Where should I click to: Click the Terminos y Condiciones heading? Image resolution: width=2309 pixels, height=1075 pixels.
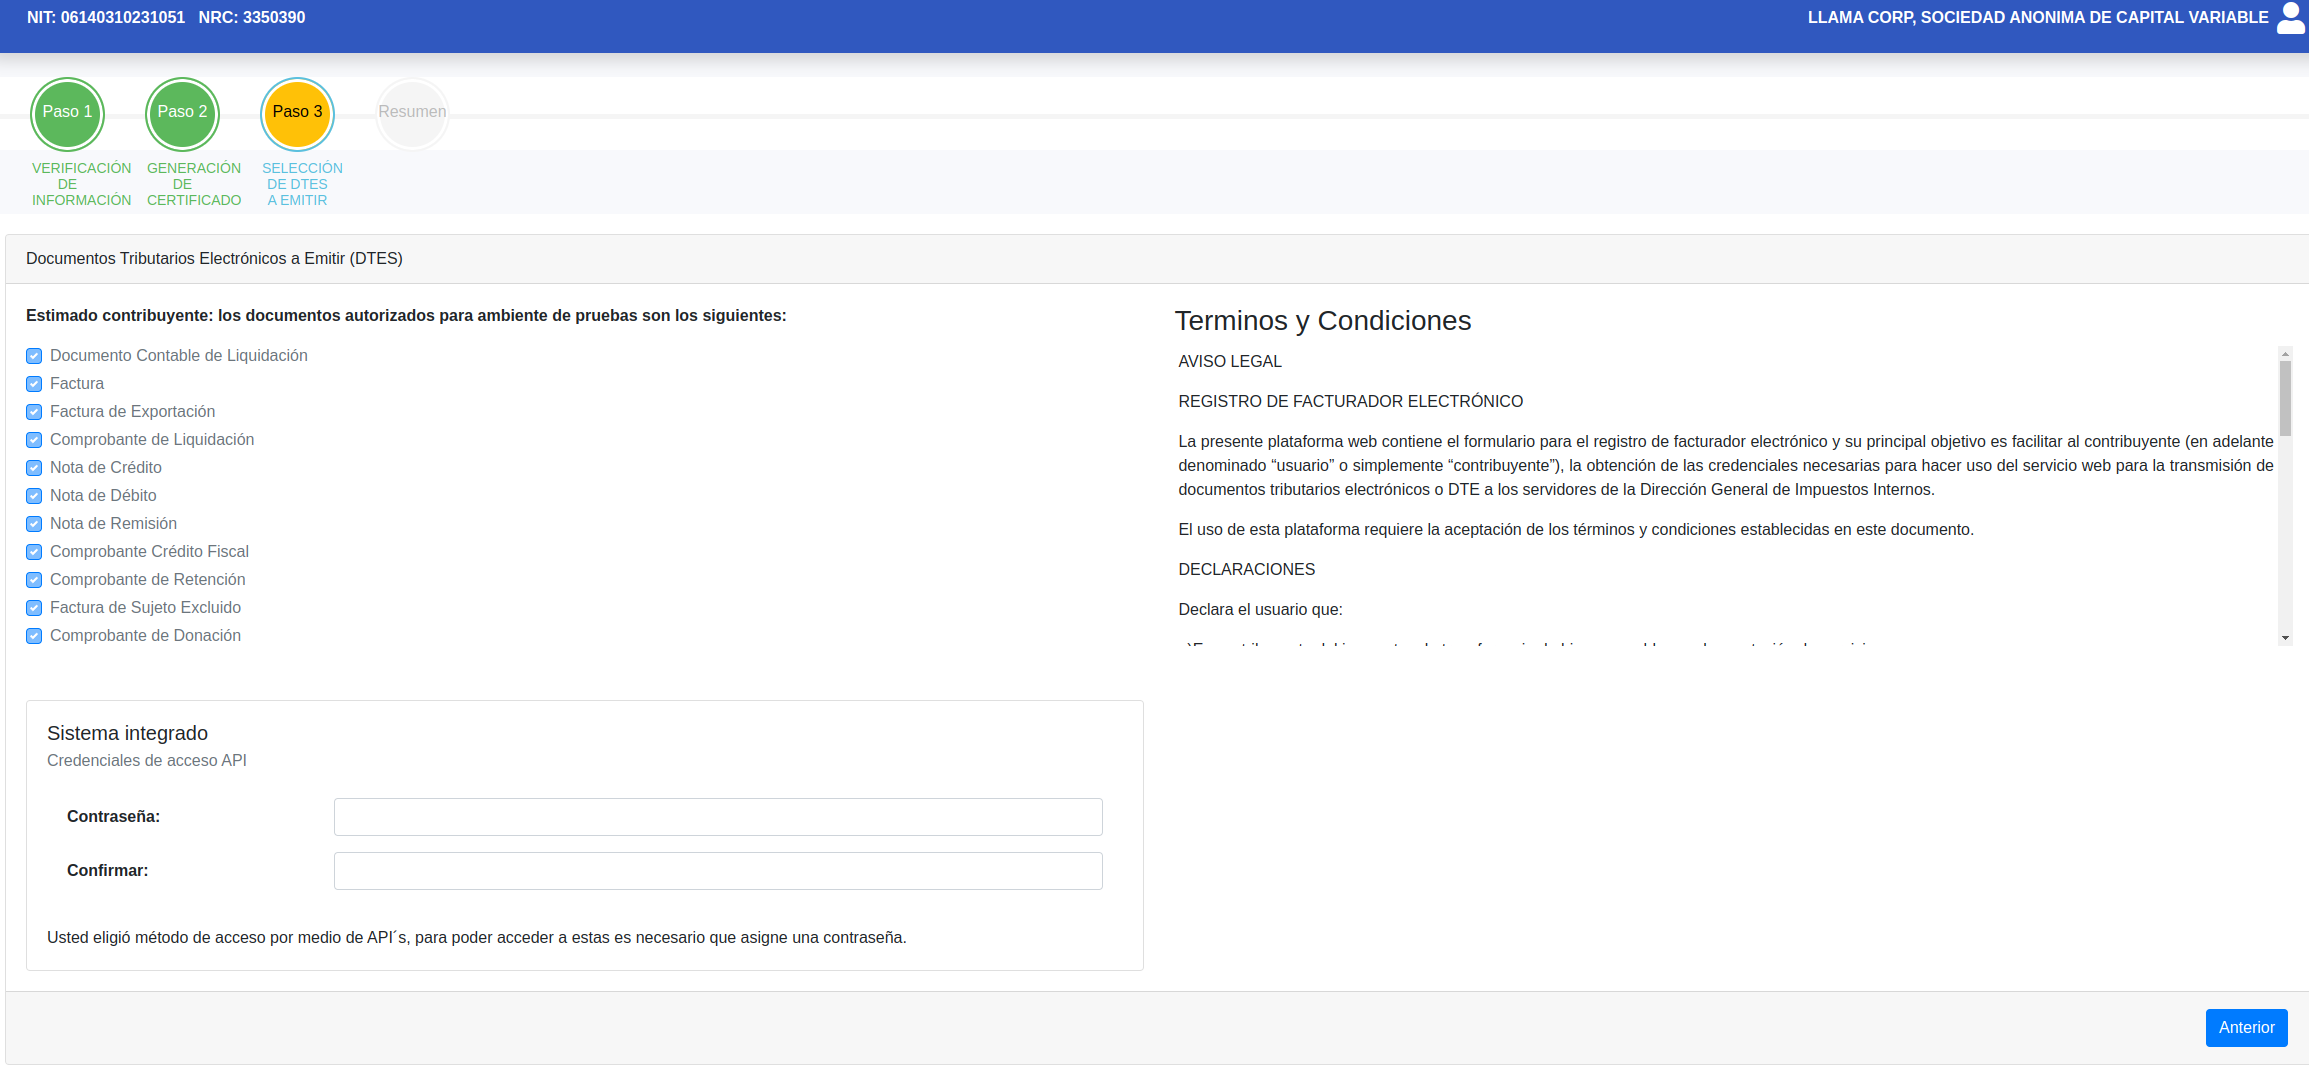pos(1322,321)
